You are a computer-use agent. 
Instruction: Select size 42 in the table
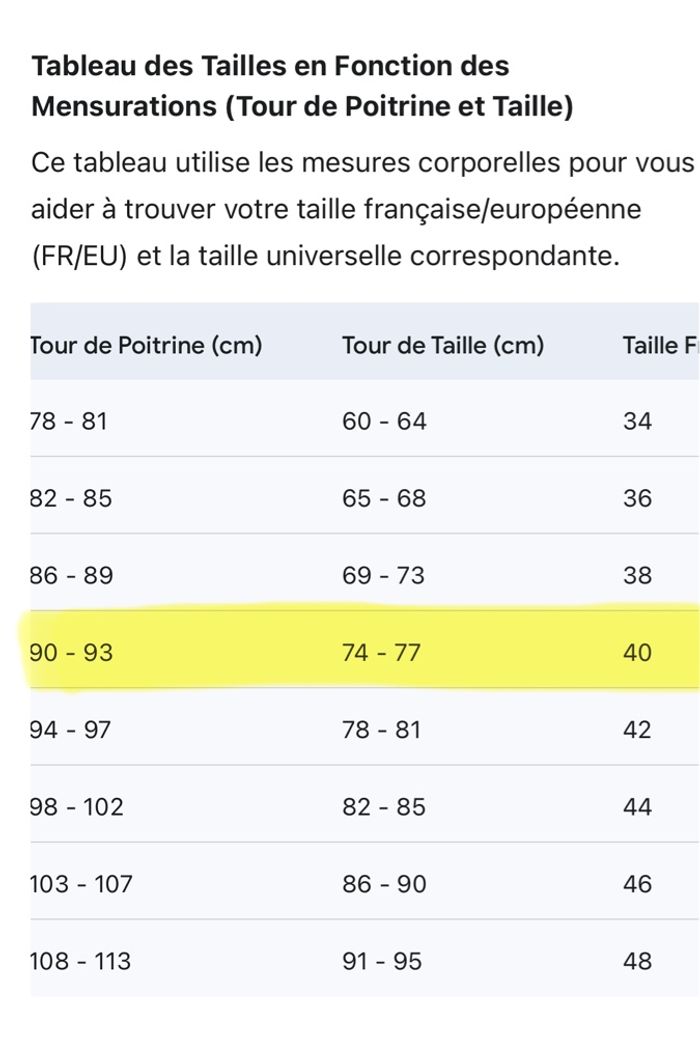tap(637, 729)
